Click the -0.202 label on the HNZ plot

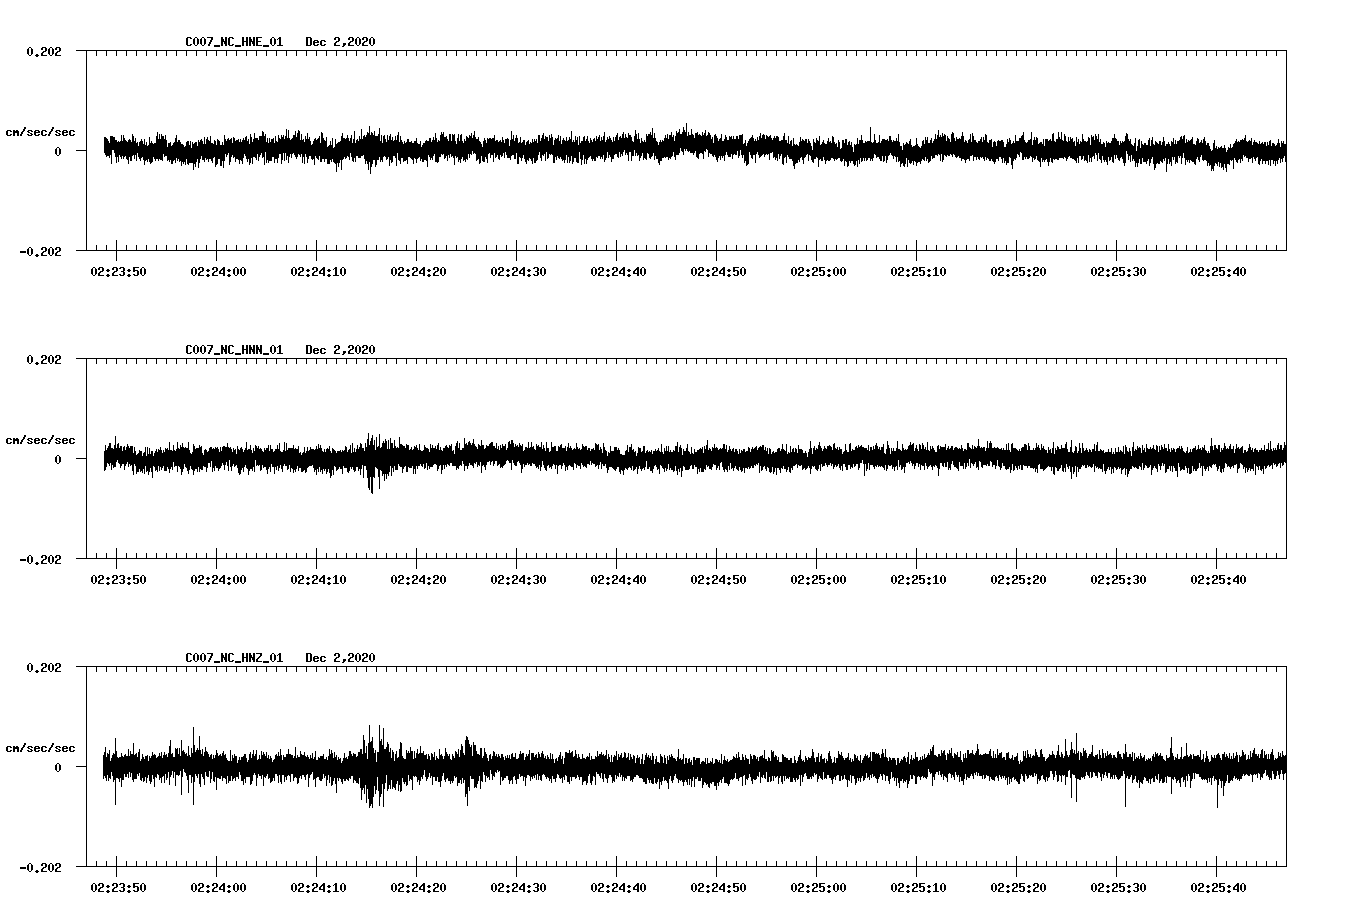pos(38,867)
